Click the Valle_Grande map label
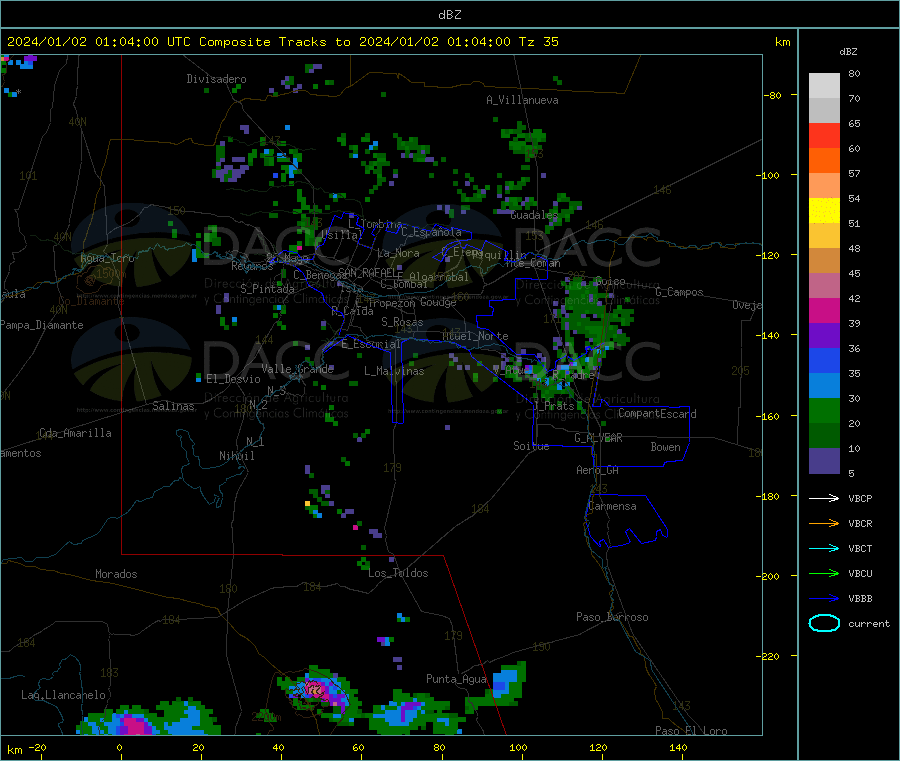 (x=297, y=369)
